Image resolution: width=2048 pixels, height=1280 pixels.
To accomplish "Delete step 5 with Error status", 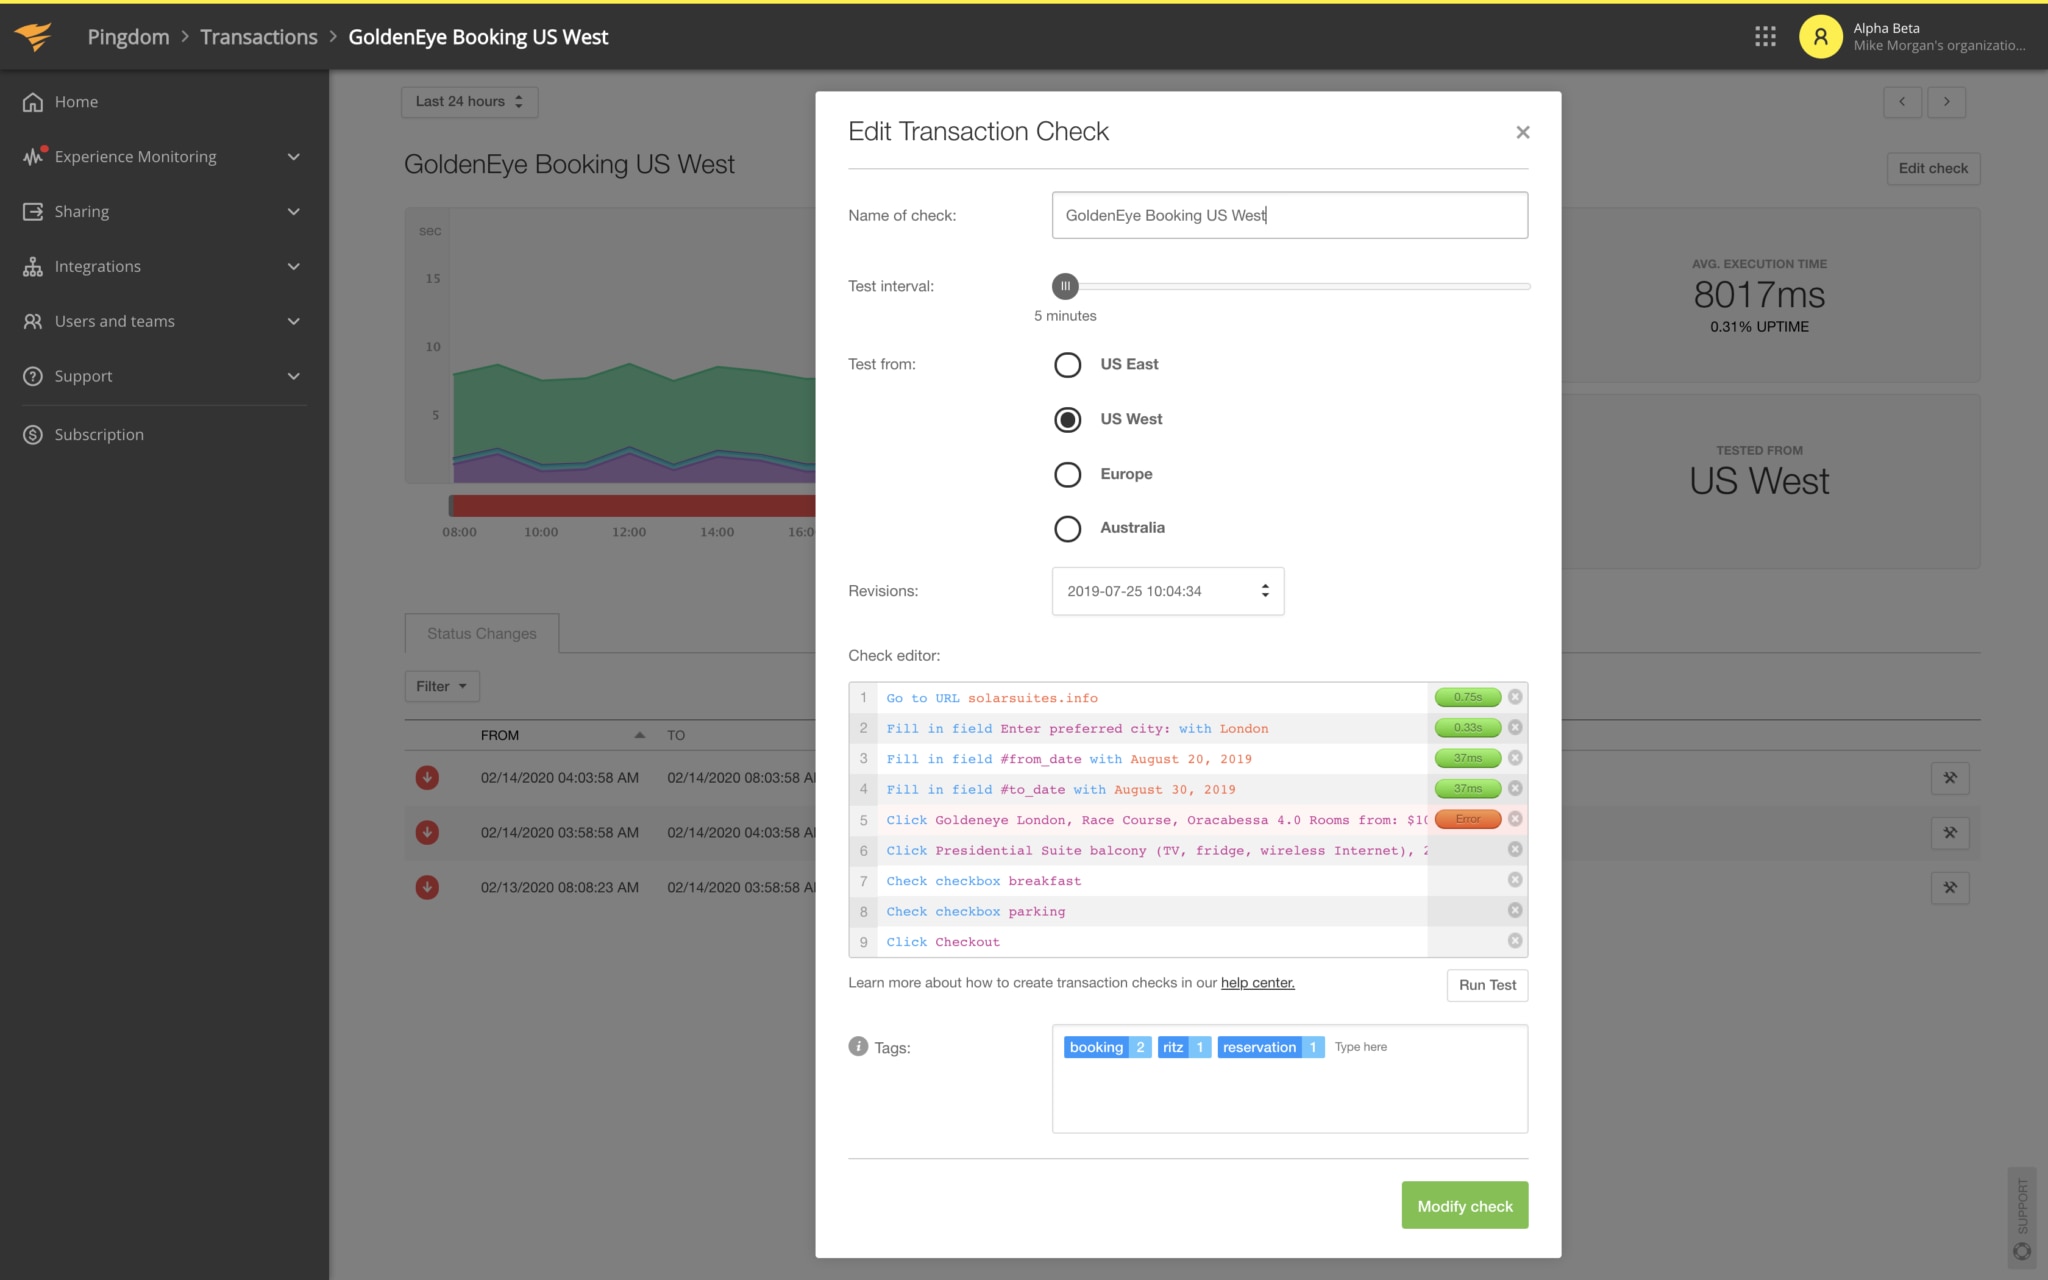I will [1515, 819].
